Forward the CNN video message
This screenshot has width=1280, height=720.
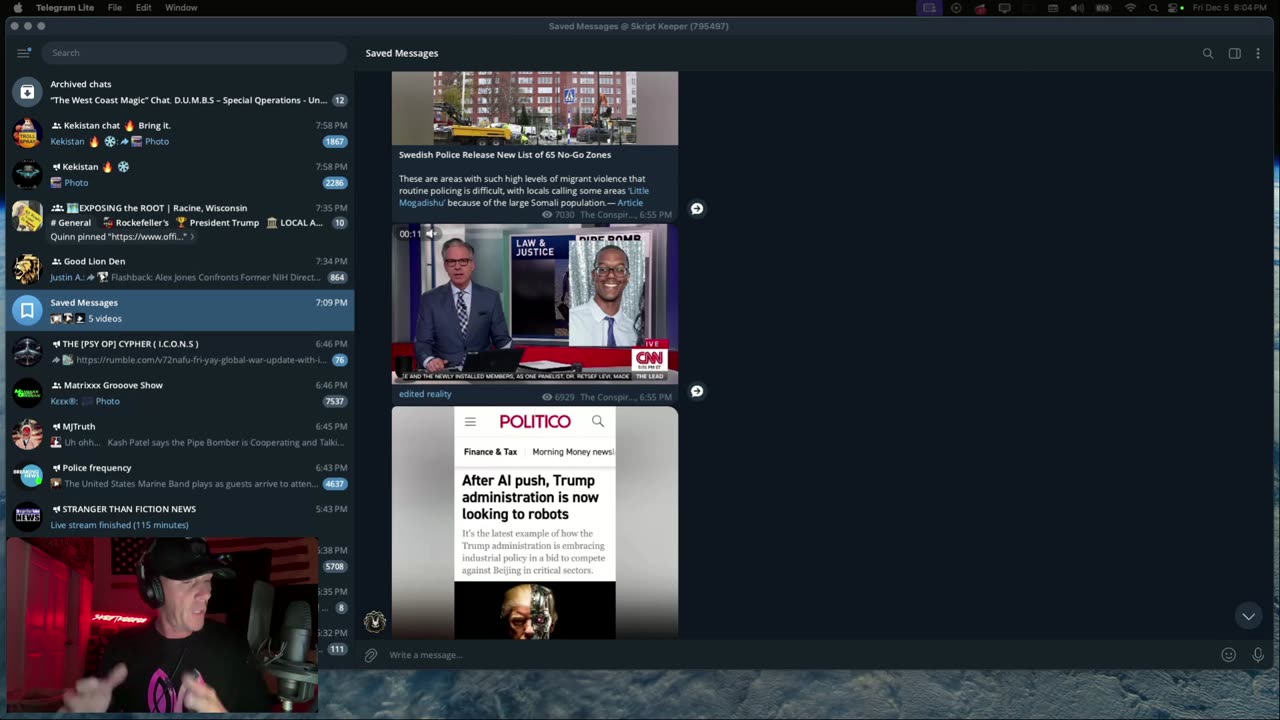coord(697,391)
